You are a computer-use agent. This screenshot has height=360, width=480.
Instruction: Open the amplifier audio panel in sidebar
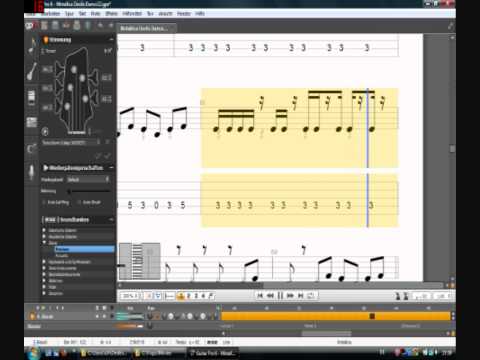coord(32,98)
